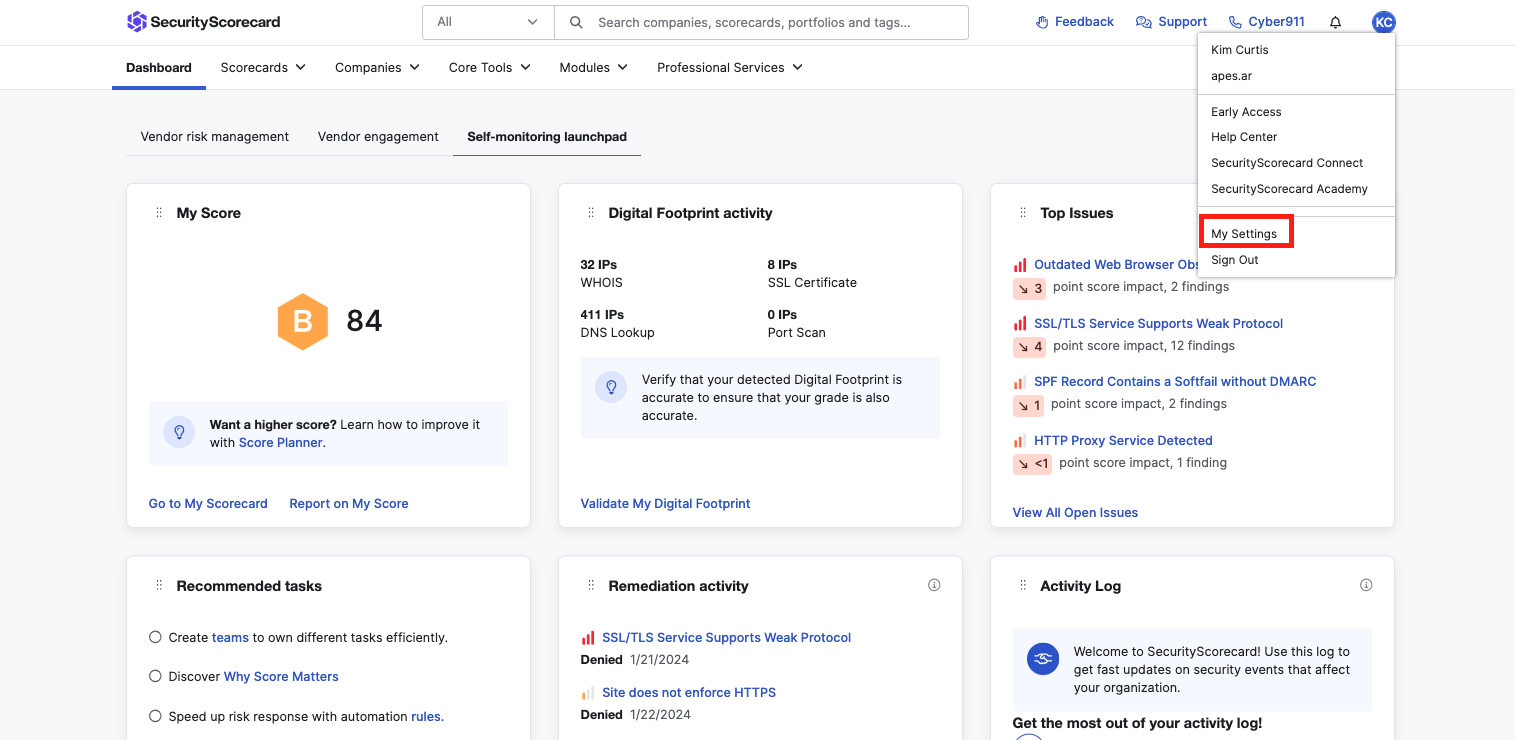The image size is (1515, 740).
Task: Expand the Professional Services menu
Action: (x=730, y=67)
